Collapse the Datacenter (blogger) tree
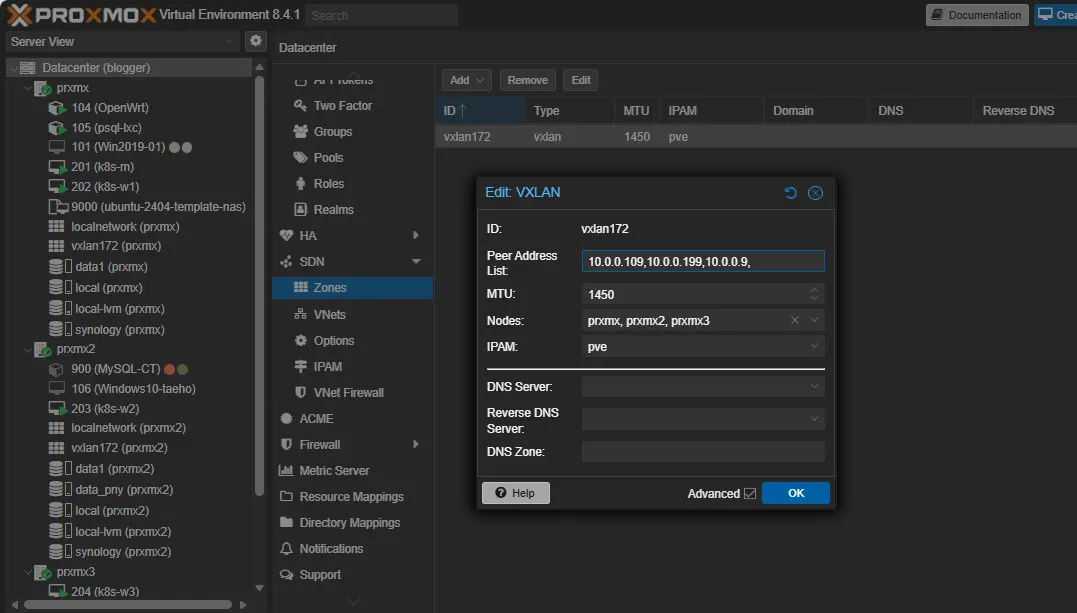The height and width of the screenshot is (613, 1077). coord(14,68)
